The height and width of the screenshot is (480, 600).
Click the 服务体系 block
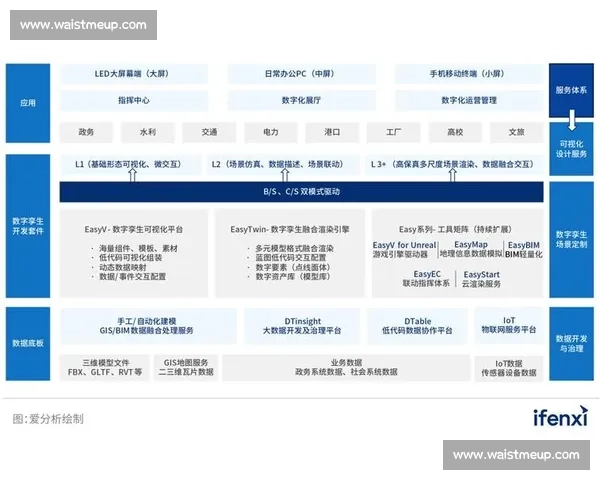[571, 90]
